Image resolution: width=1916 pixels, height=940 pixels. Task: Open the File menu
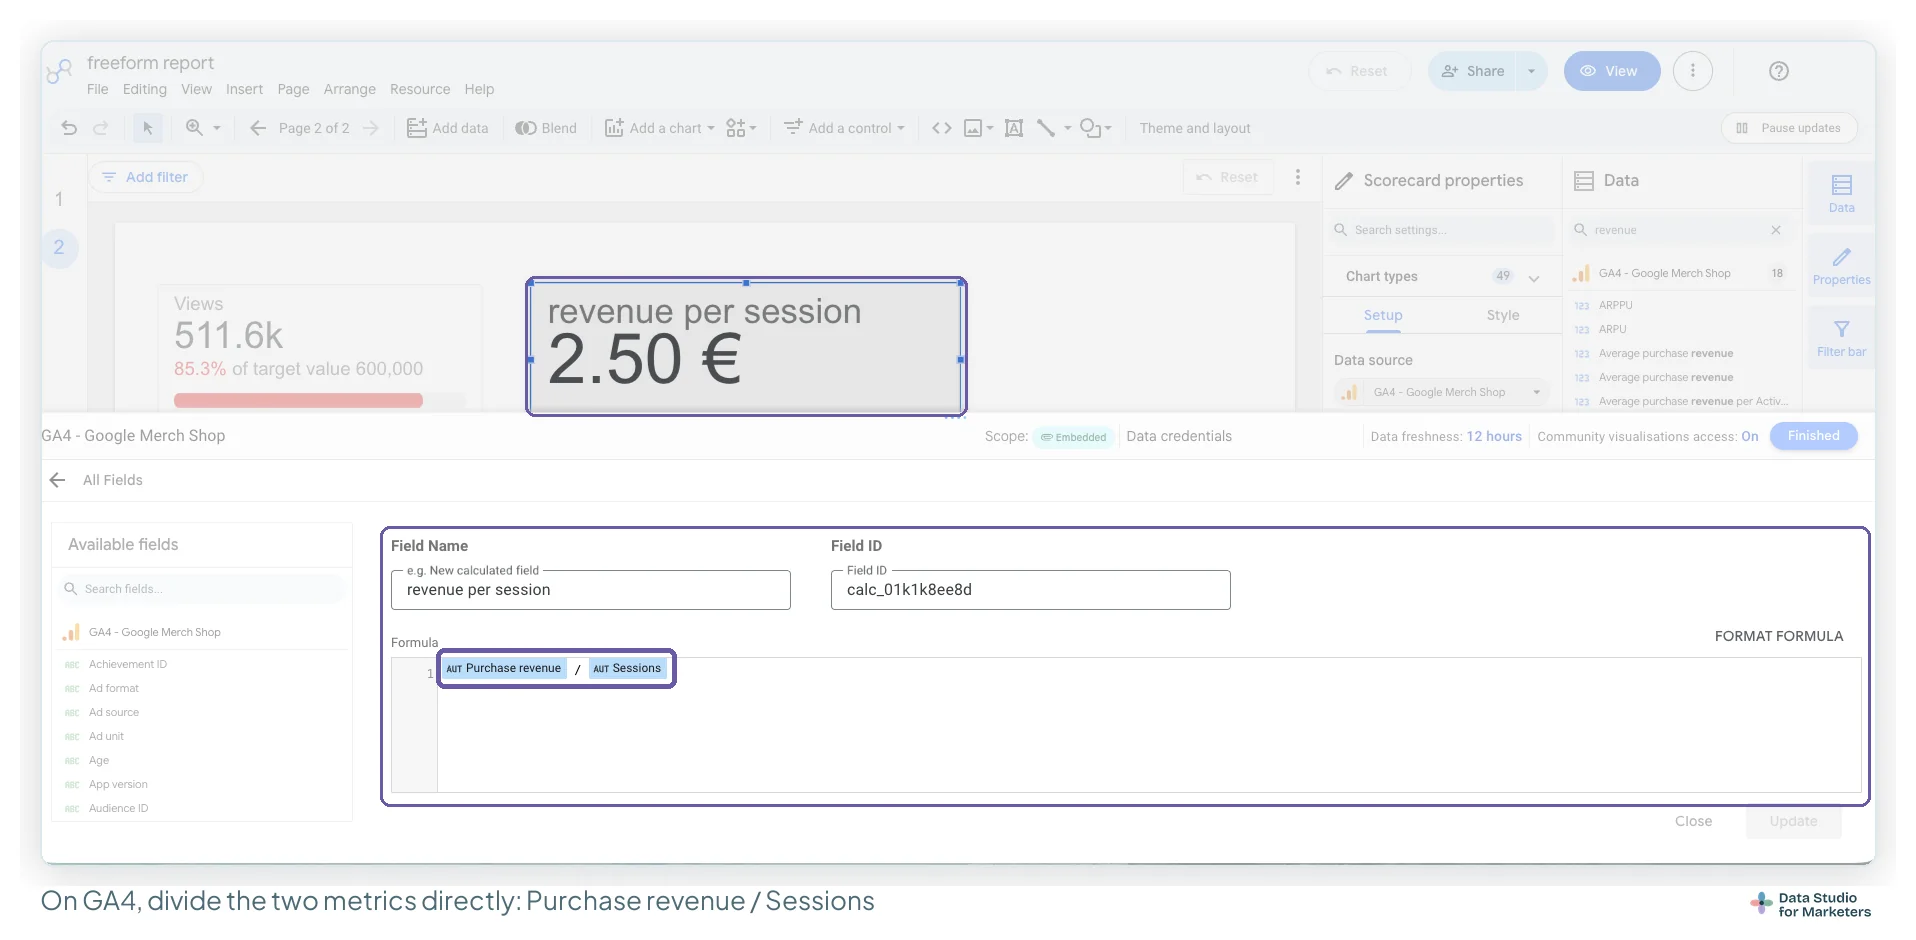[98, 89]
